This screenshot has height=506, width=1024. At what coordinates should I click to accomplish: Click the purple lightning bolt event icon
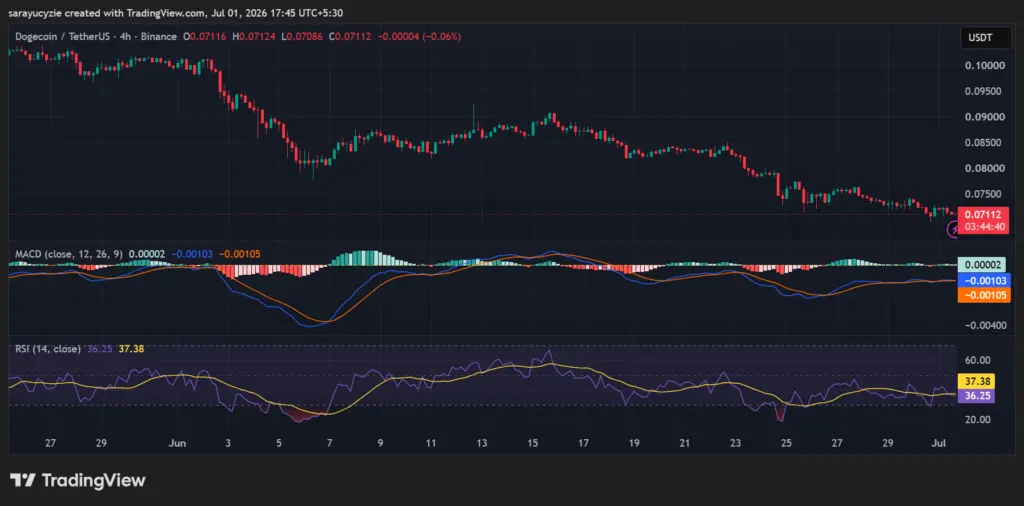tap(953, 230)
